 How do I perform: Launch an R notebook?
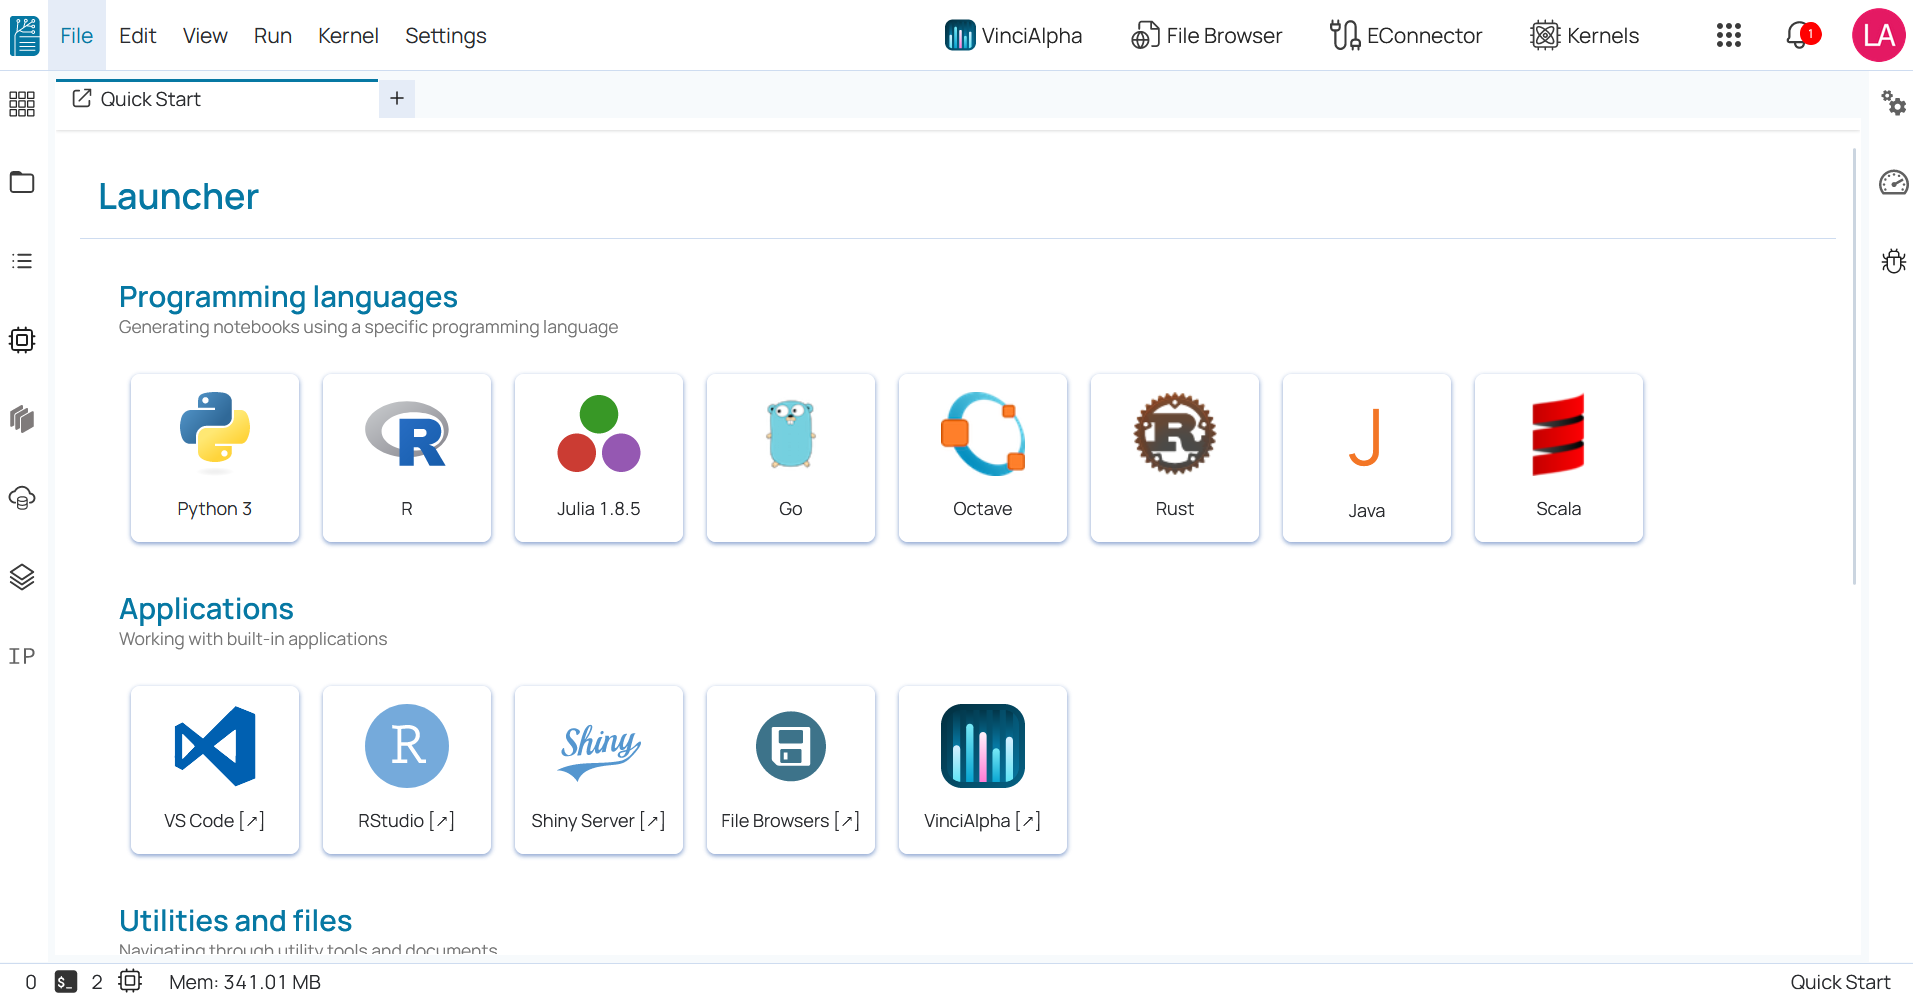pyautogui.click(x=407, y=458)
